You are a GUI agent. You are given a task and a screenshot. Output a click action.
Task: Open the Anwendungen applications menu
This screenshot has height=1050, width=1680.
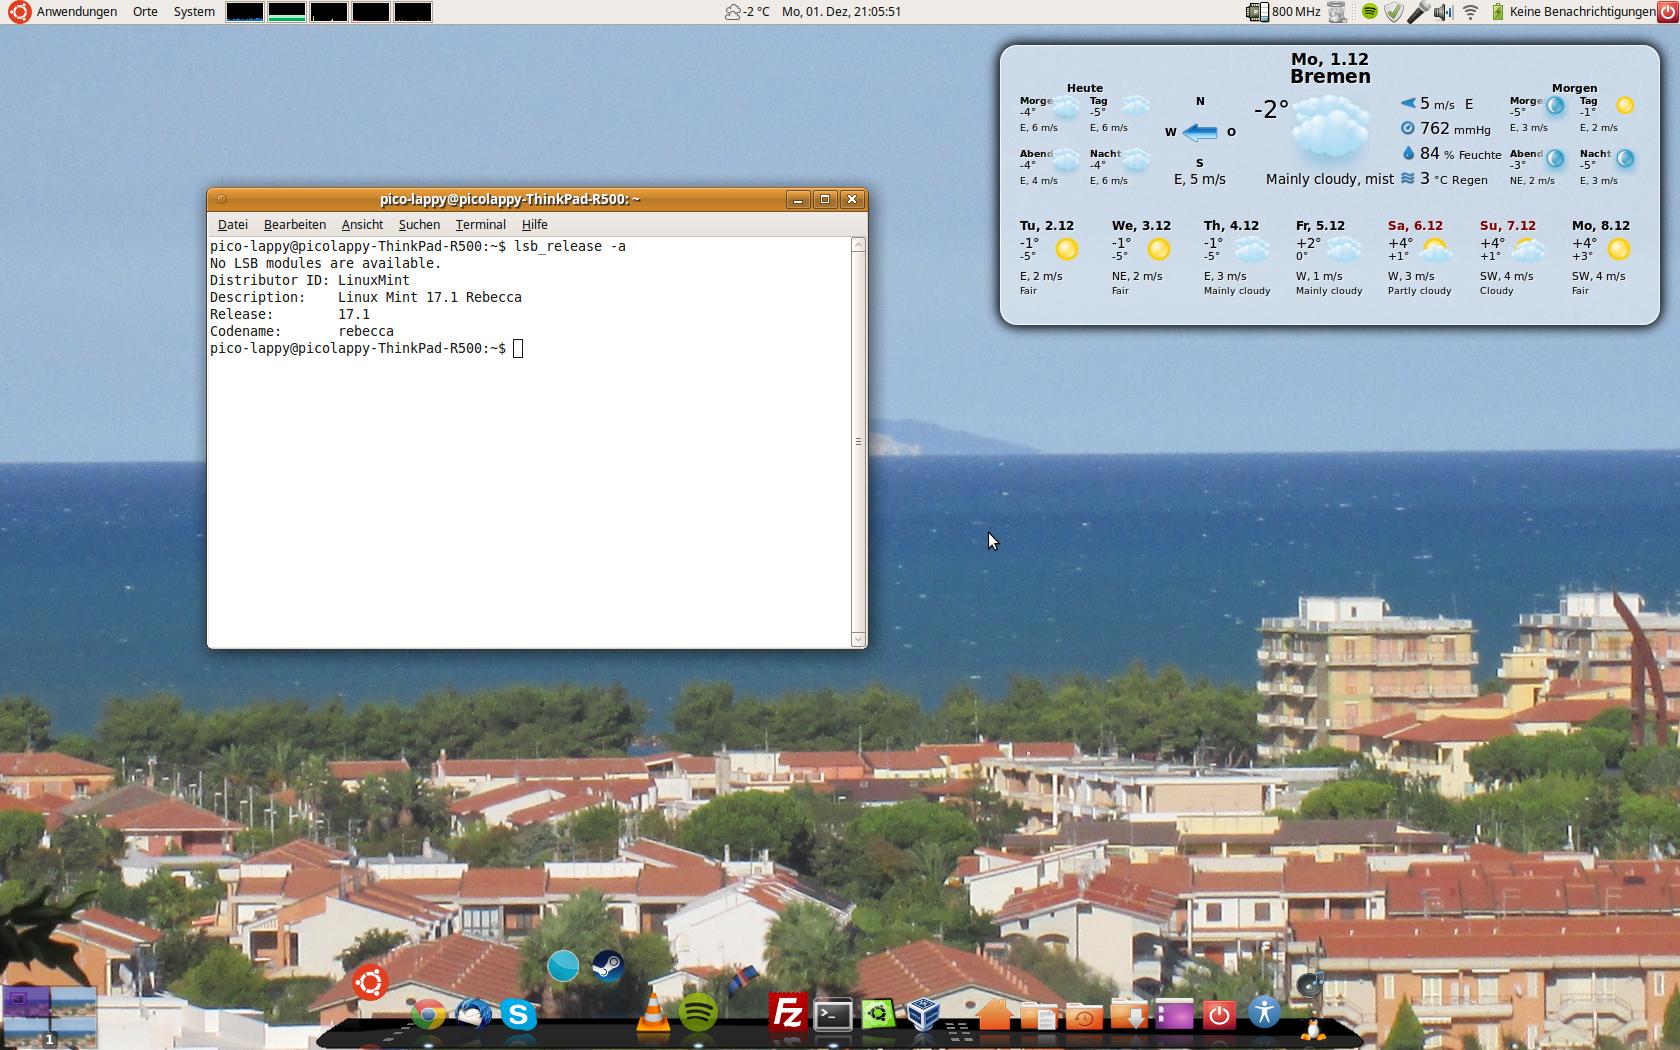[76, 12]
